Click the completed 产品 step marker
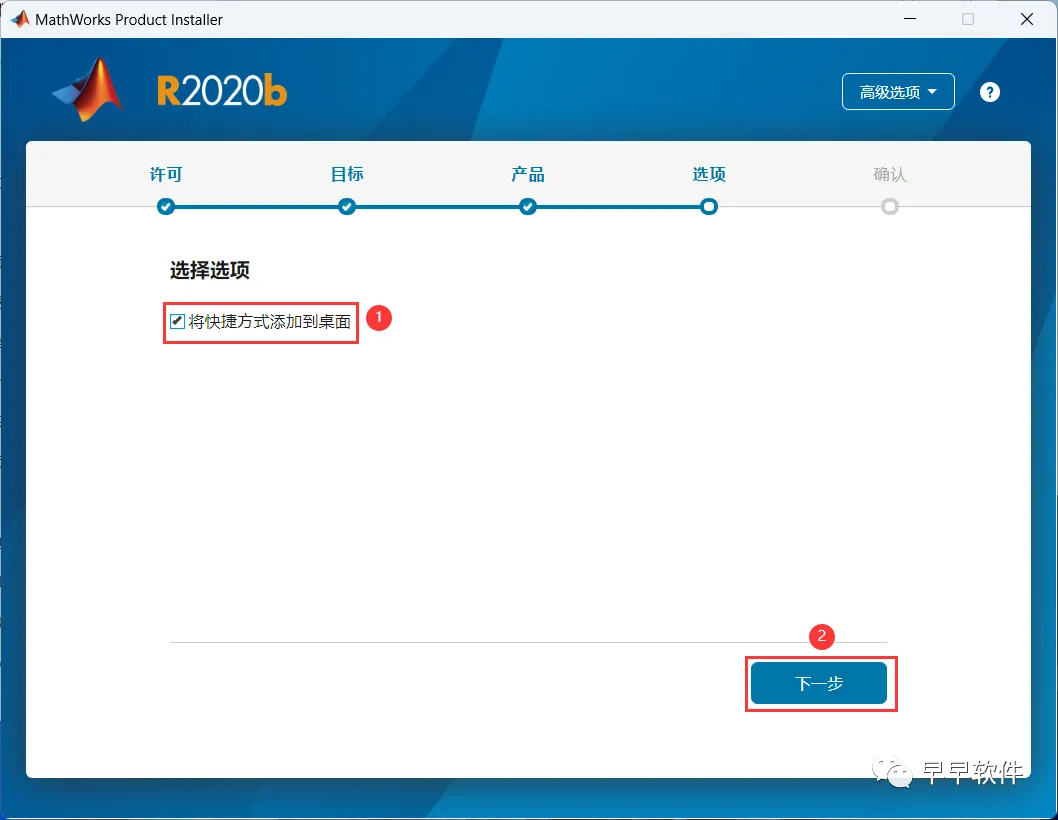 tap(528, 207)
